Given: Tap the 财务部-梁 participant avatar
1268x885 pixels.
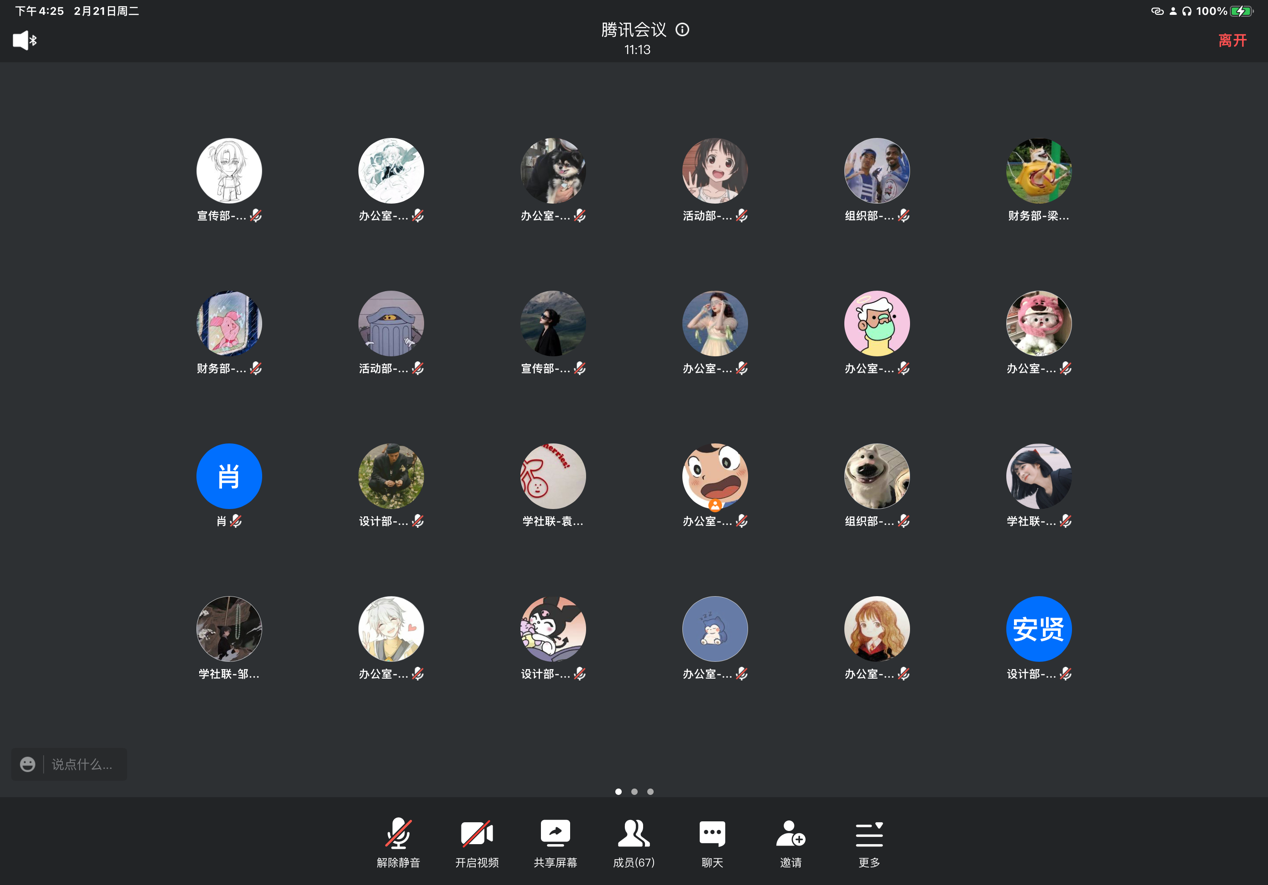Looking at the screenshot, I should 1038,171.
